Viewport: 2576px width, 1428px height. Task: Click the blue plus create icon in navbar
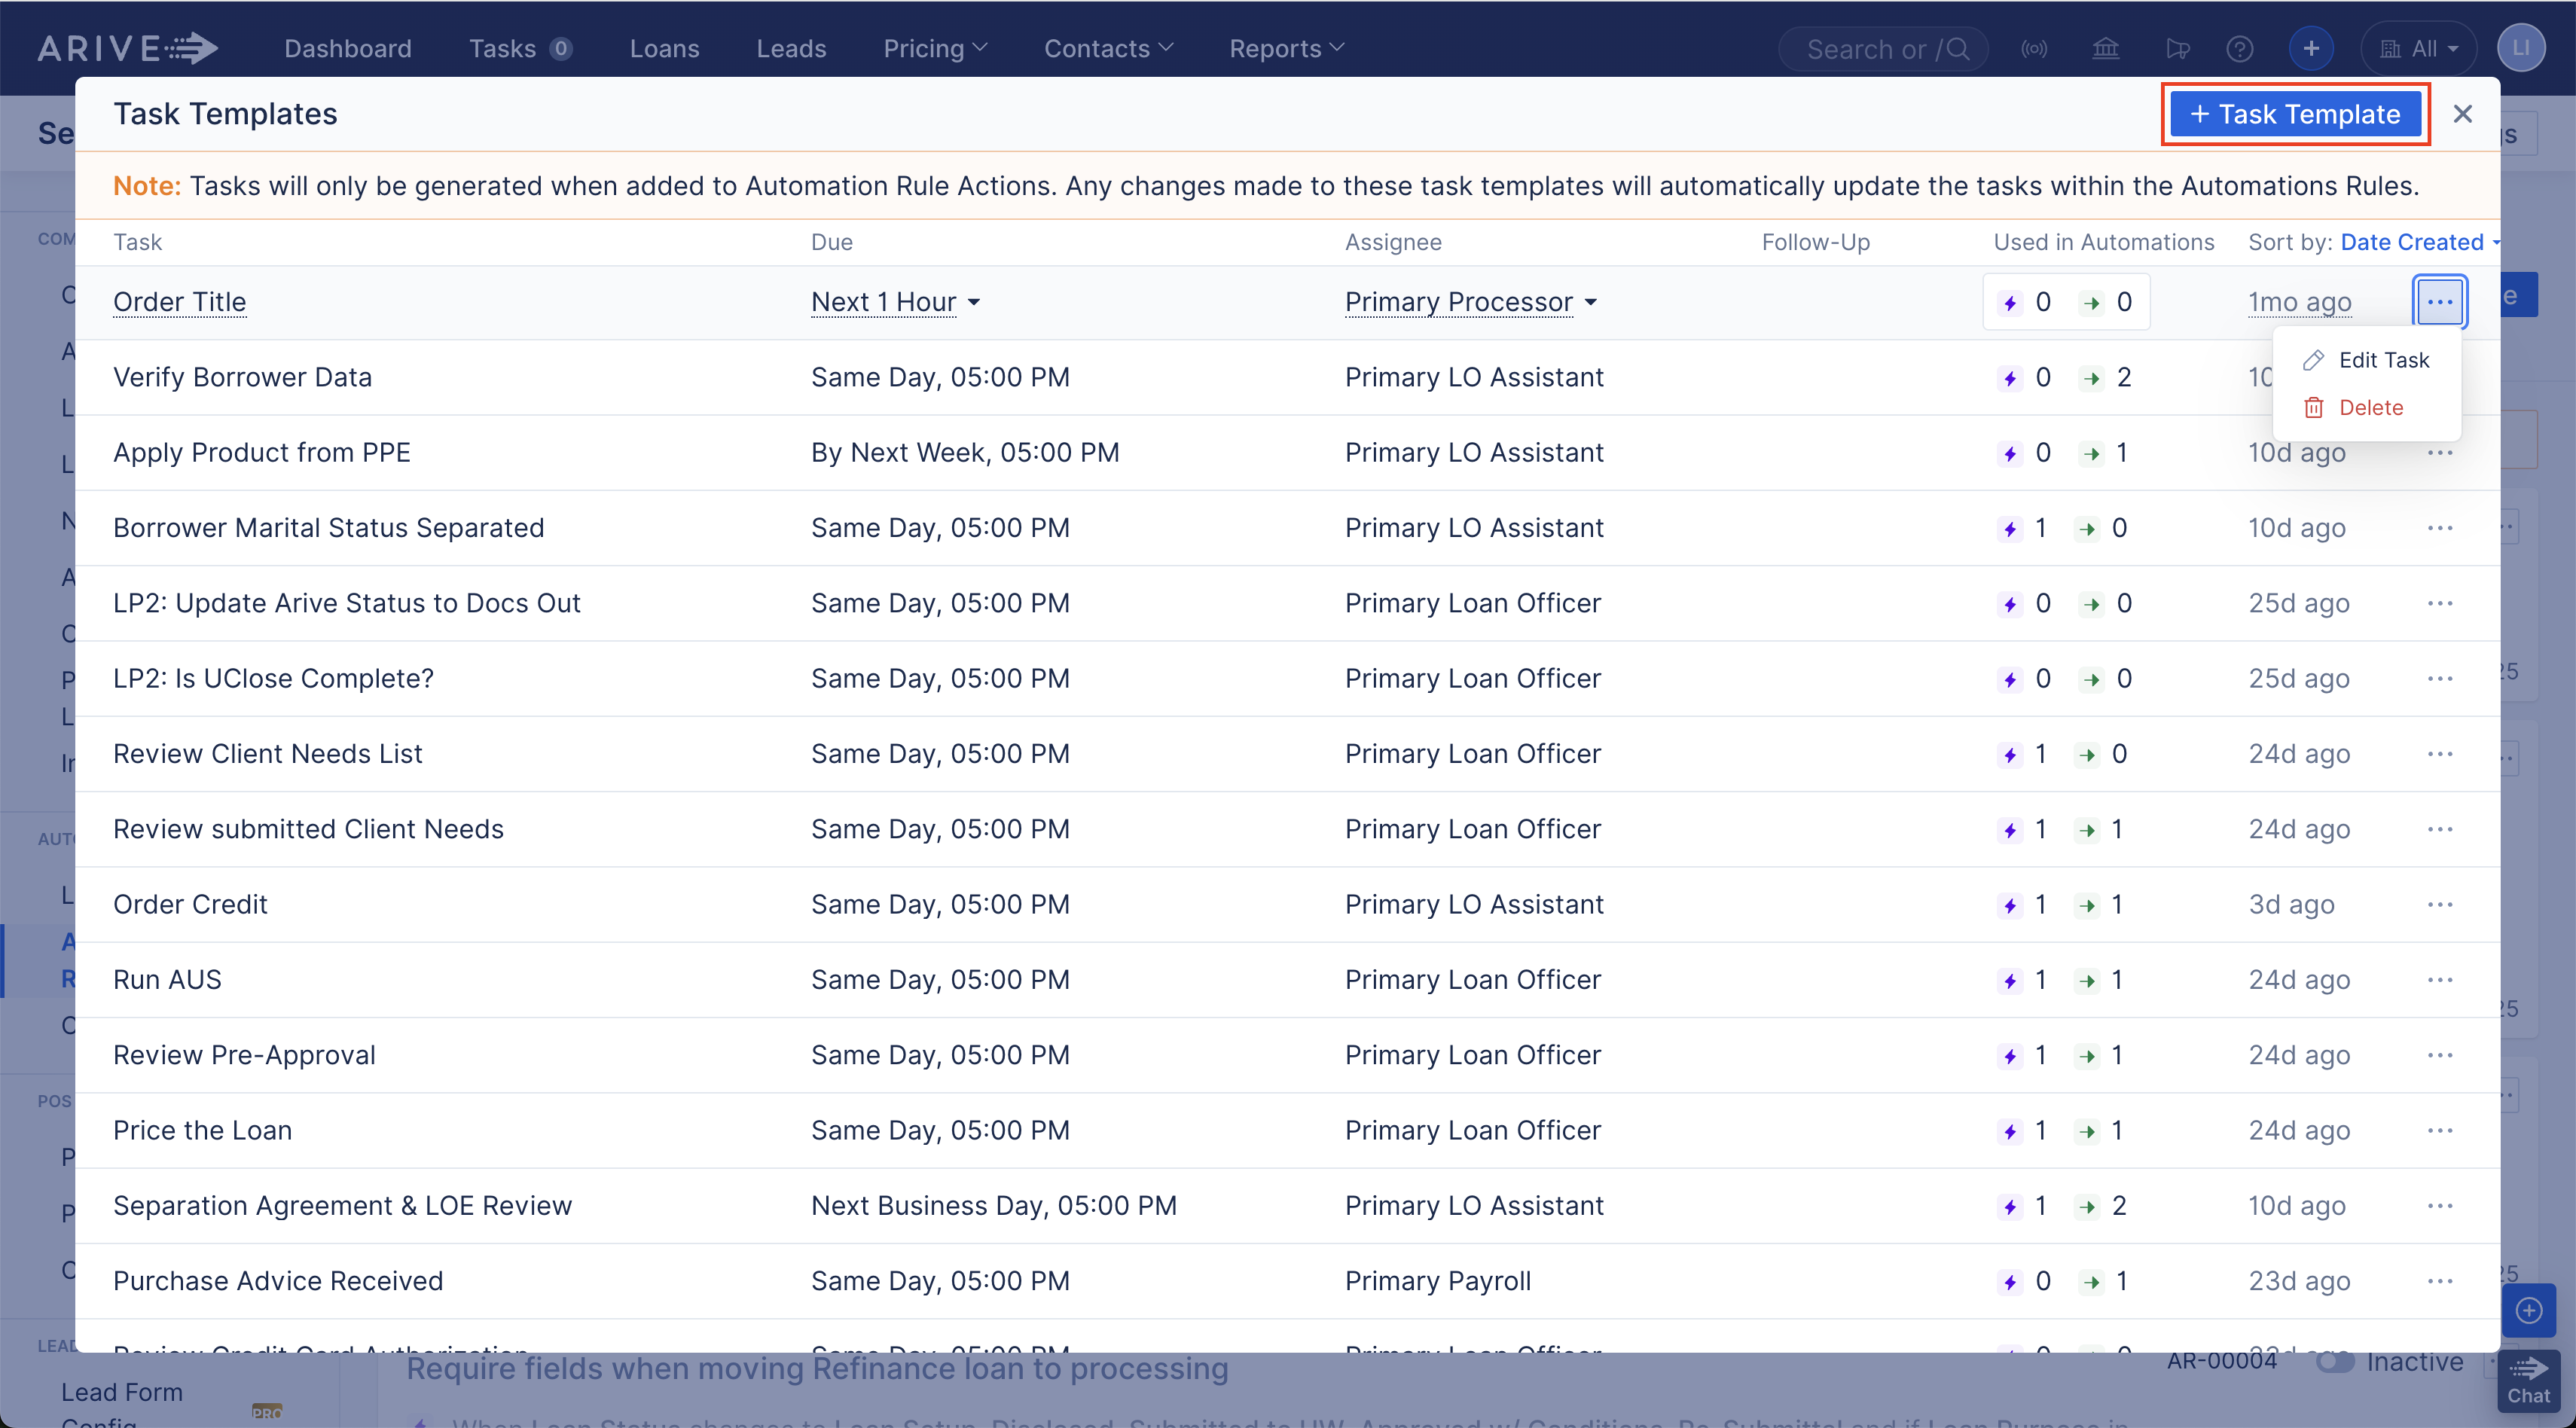click(x=2311, y=47)
